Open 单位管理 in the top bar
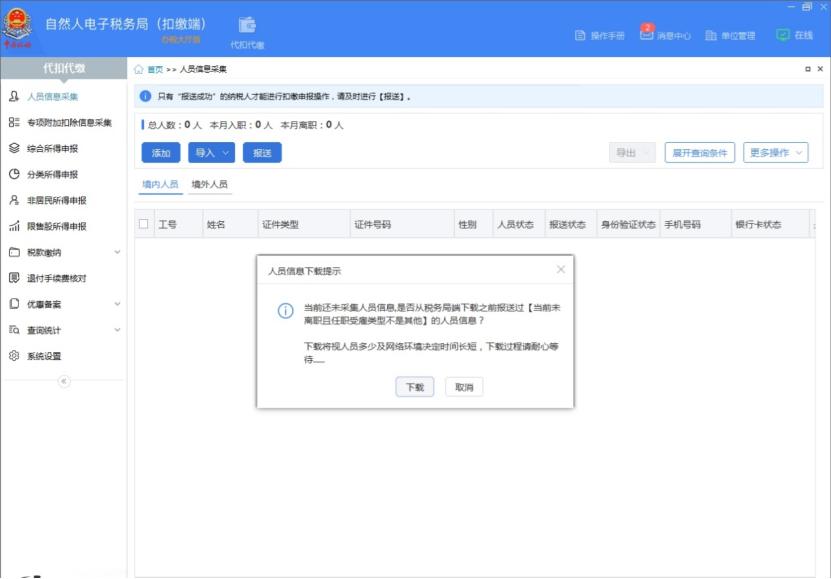The image size is (831, 579). (732, 33)
